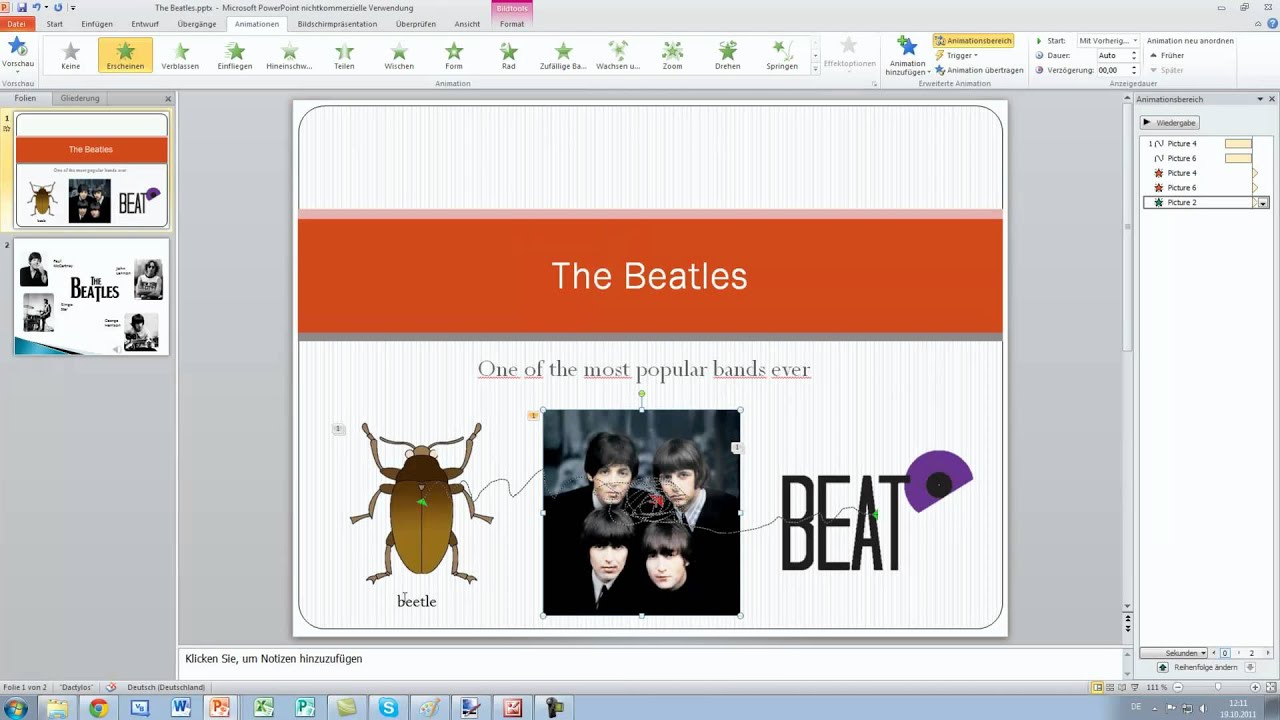Open the Ansicht ribbon tab

[x=467, y=24]
